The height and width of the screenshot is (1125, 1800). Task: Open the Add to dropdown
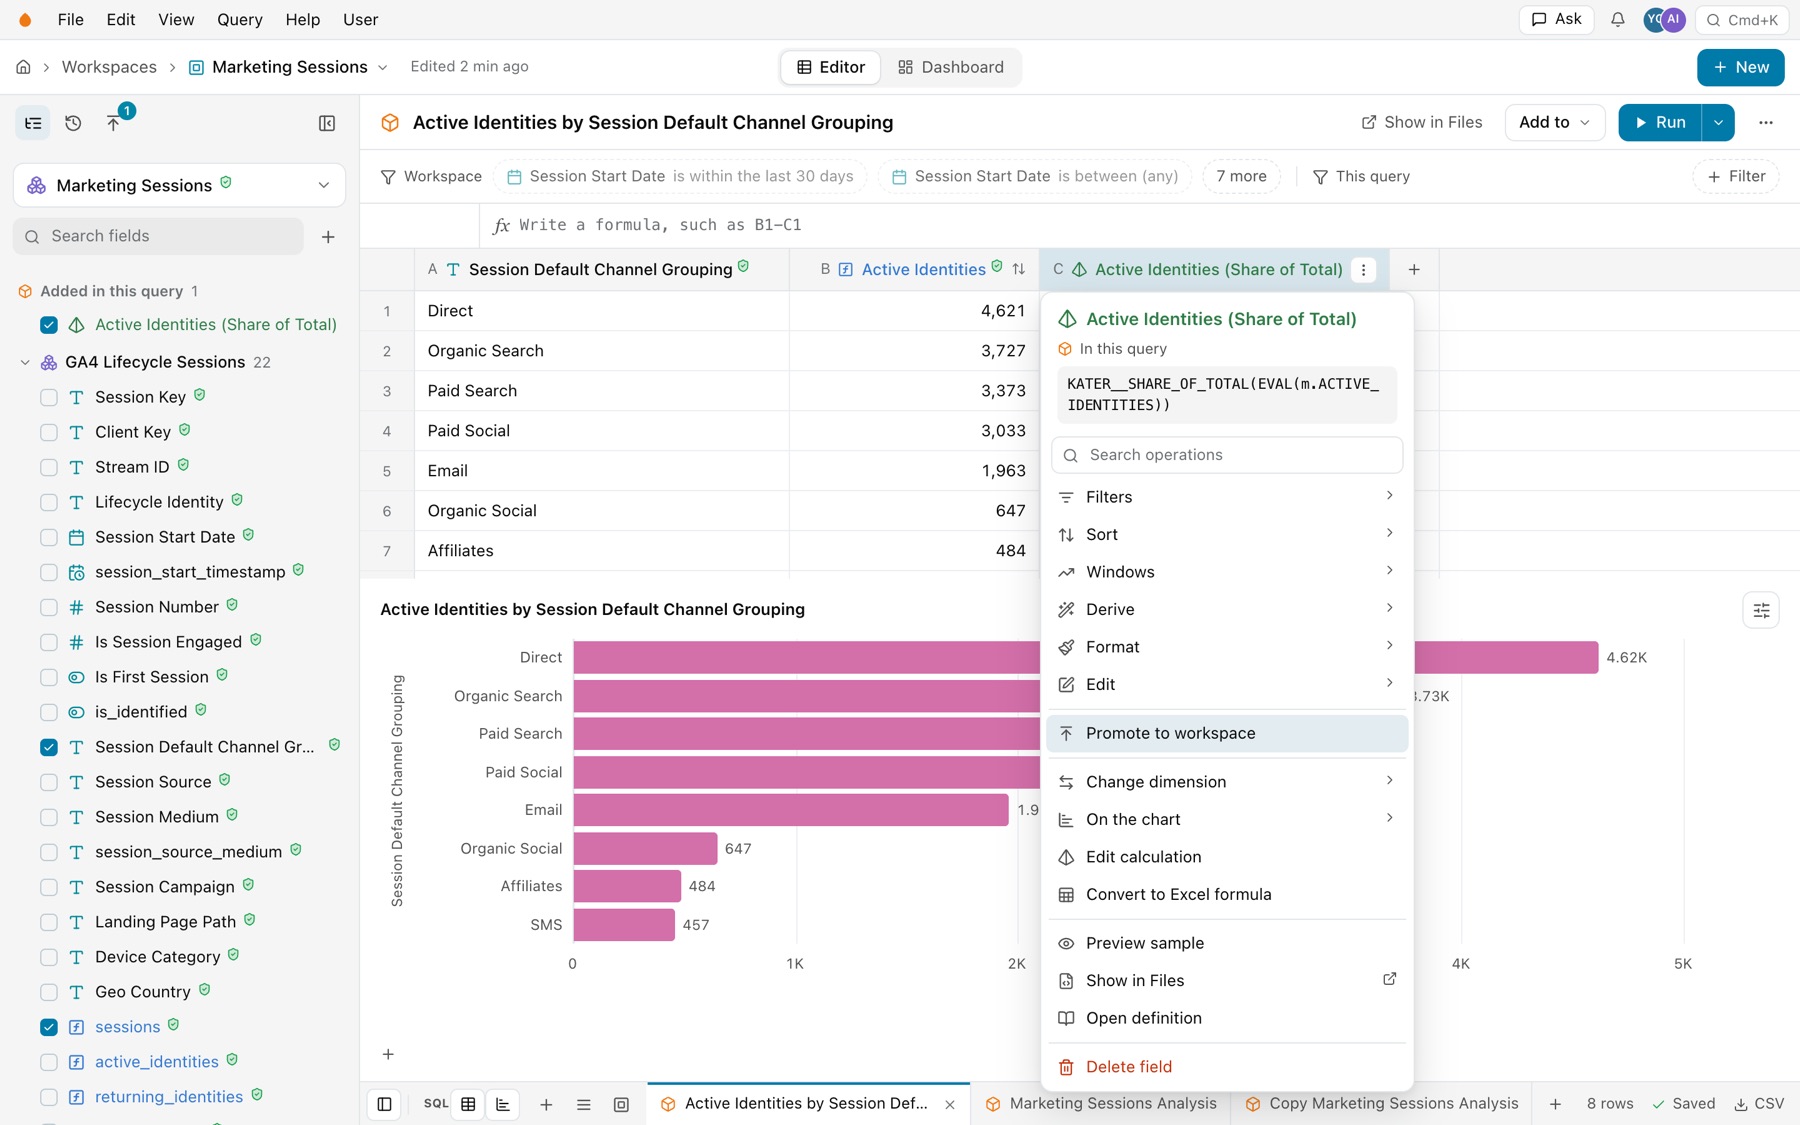[x=1554, y=122]
